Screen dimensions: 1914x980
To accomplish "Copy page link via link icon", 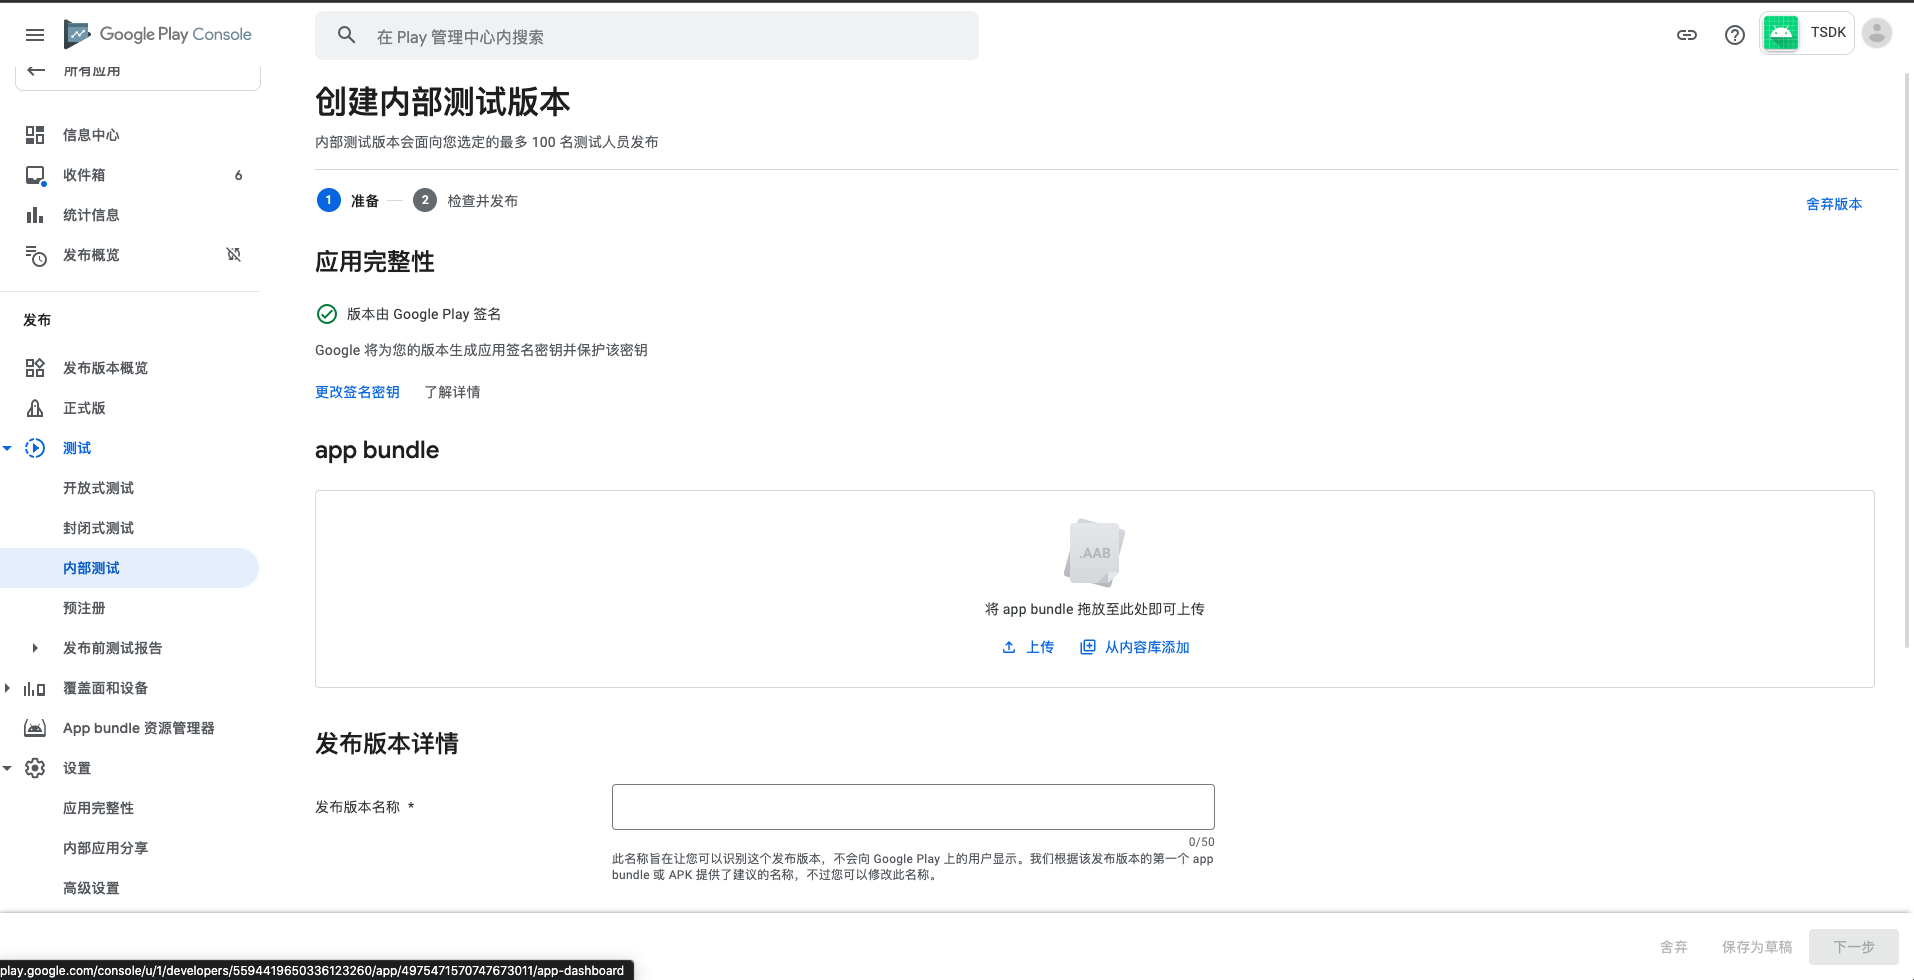I will [1687, 35].
